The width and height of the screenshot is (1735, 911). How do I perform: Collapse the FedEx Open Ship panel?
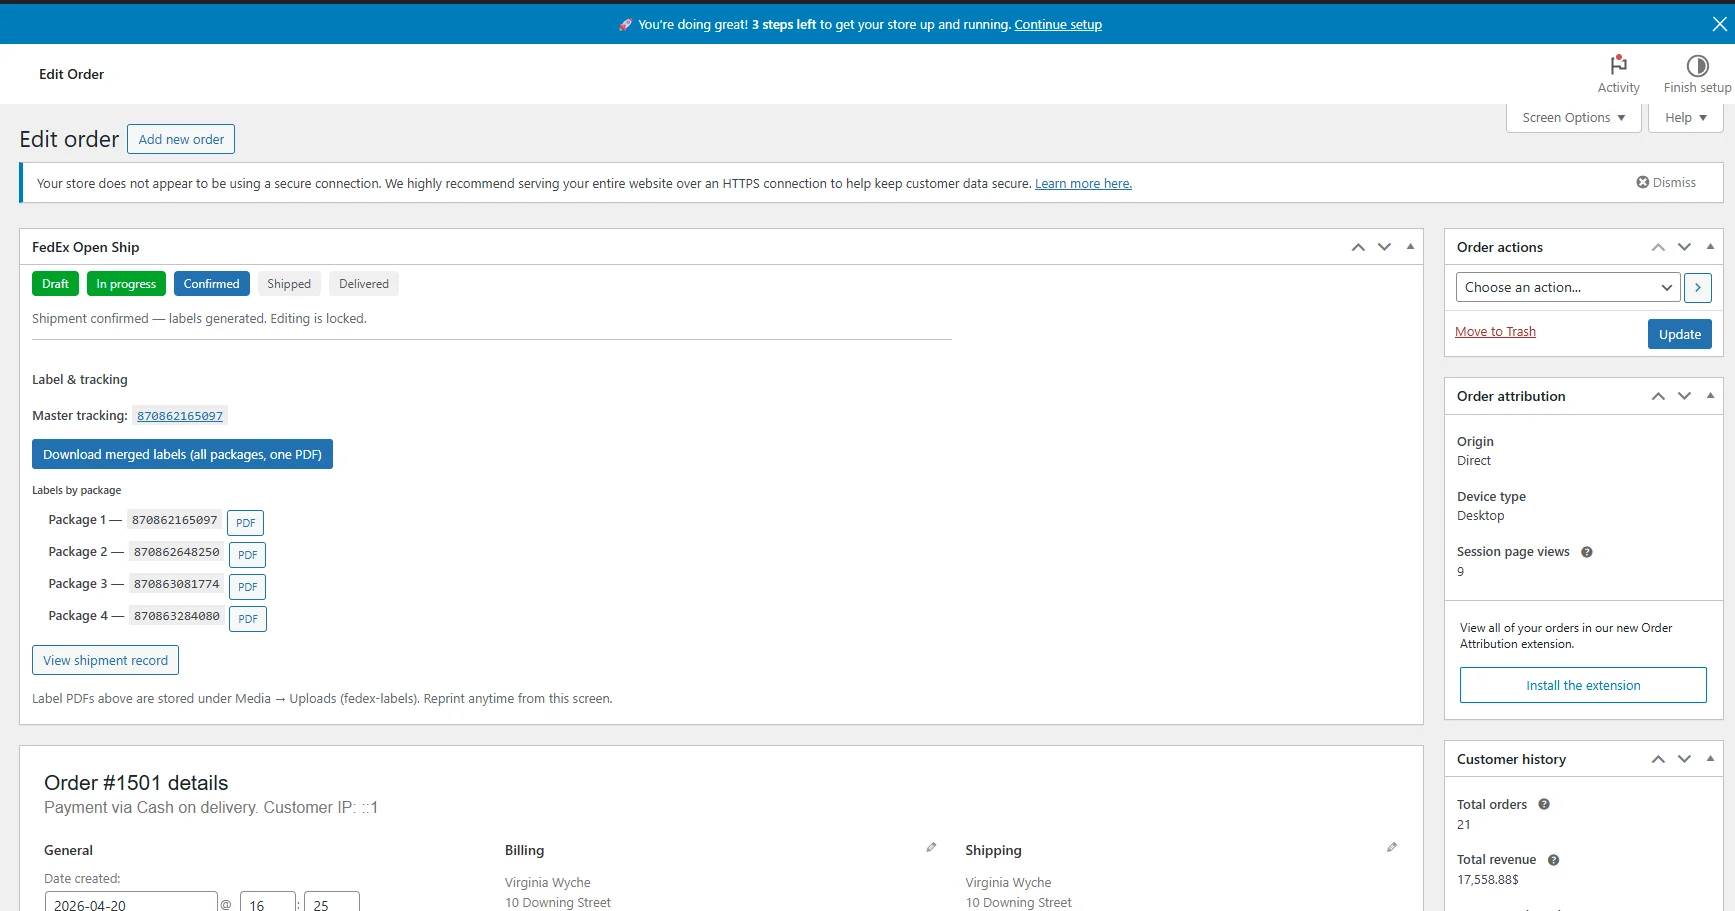click(x=1410, y=247)
